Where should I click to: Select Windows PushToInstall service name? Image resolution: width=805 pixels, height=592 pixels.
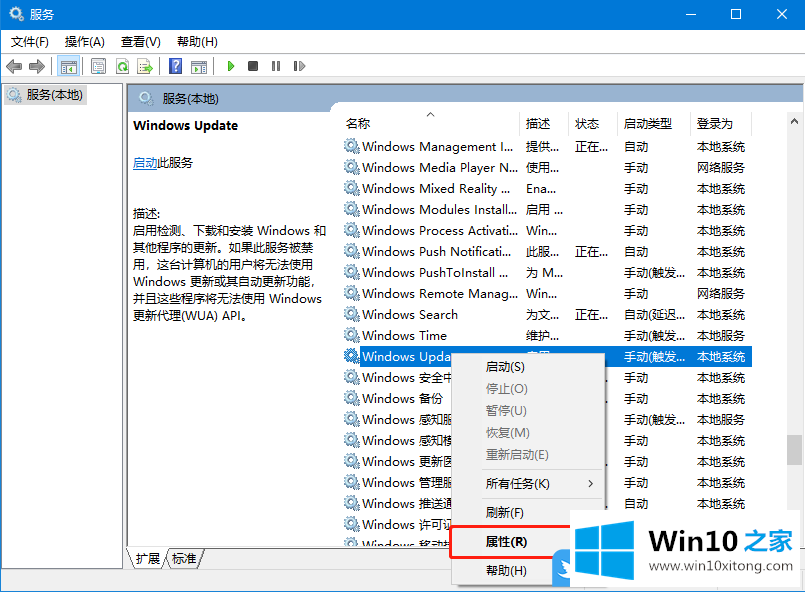(435, 273)
